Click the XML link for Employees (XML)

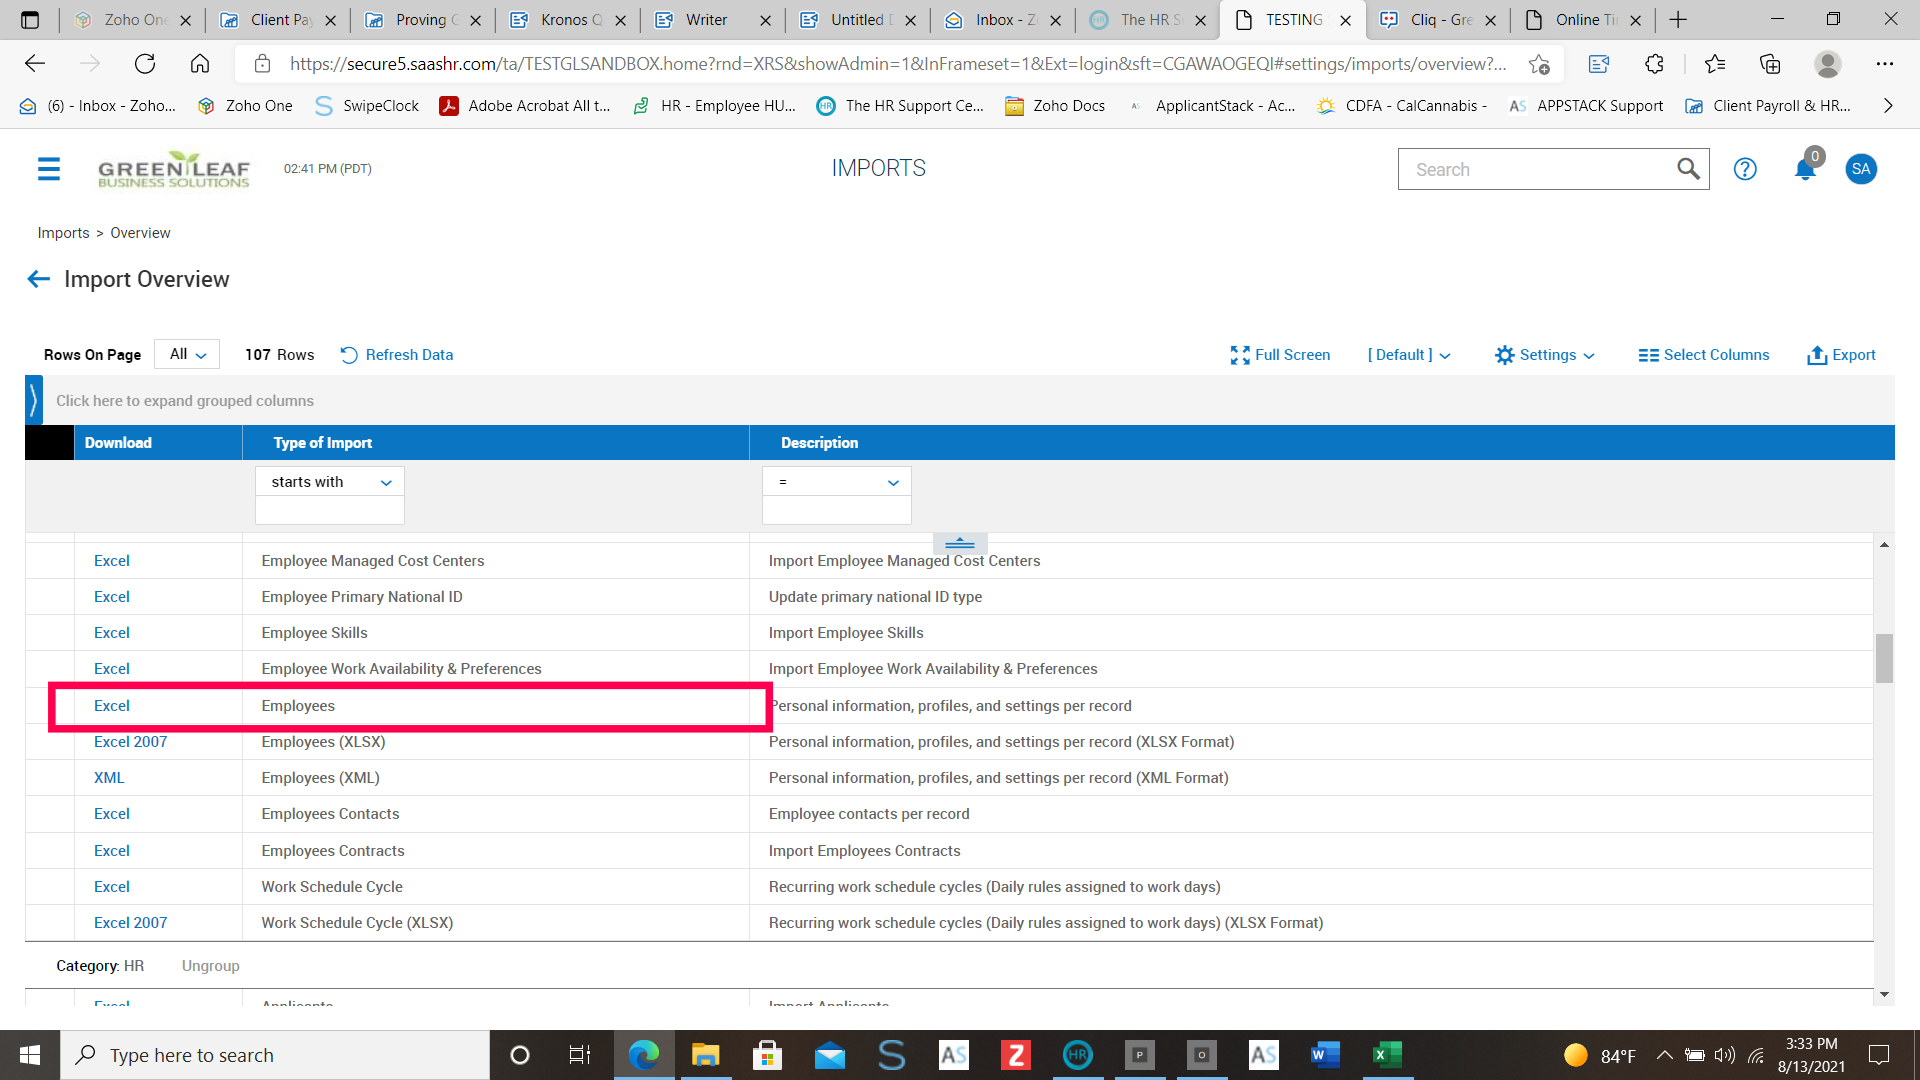(x=109, y=778)
